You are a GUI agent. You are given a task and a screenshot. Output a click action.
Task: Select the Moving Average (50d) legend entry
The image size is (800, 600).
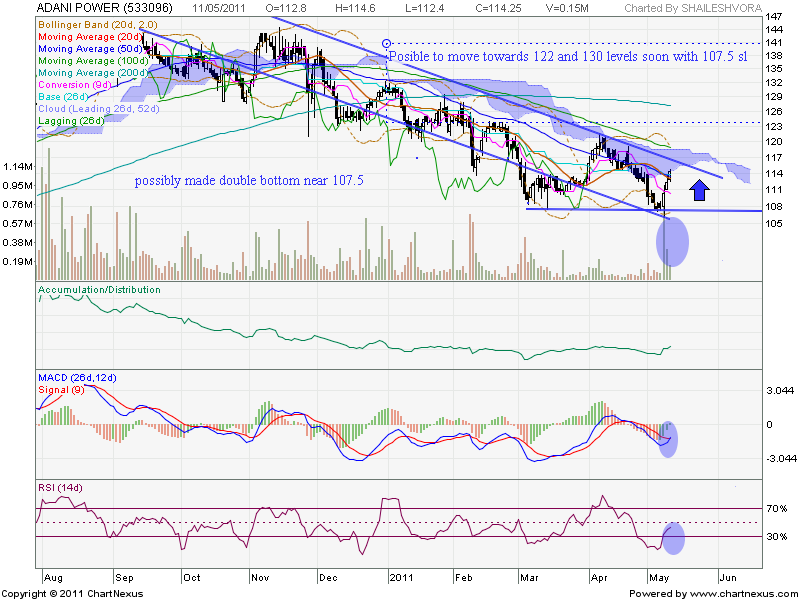(x=90, y=49)
